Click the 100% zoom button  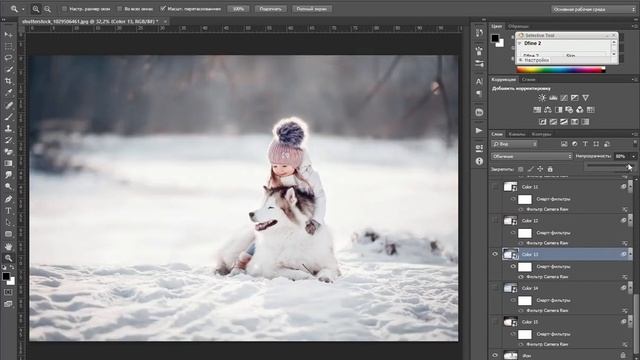click(x=238, y=9)
